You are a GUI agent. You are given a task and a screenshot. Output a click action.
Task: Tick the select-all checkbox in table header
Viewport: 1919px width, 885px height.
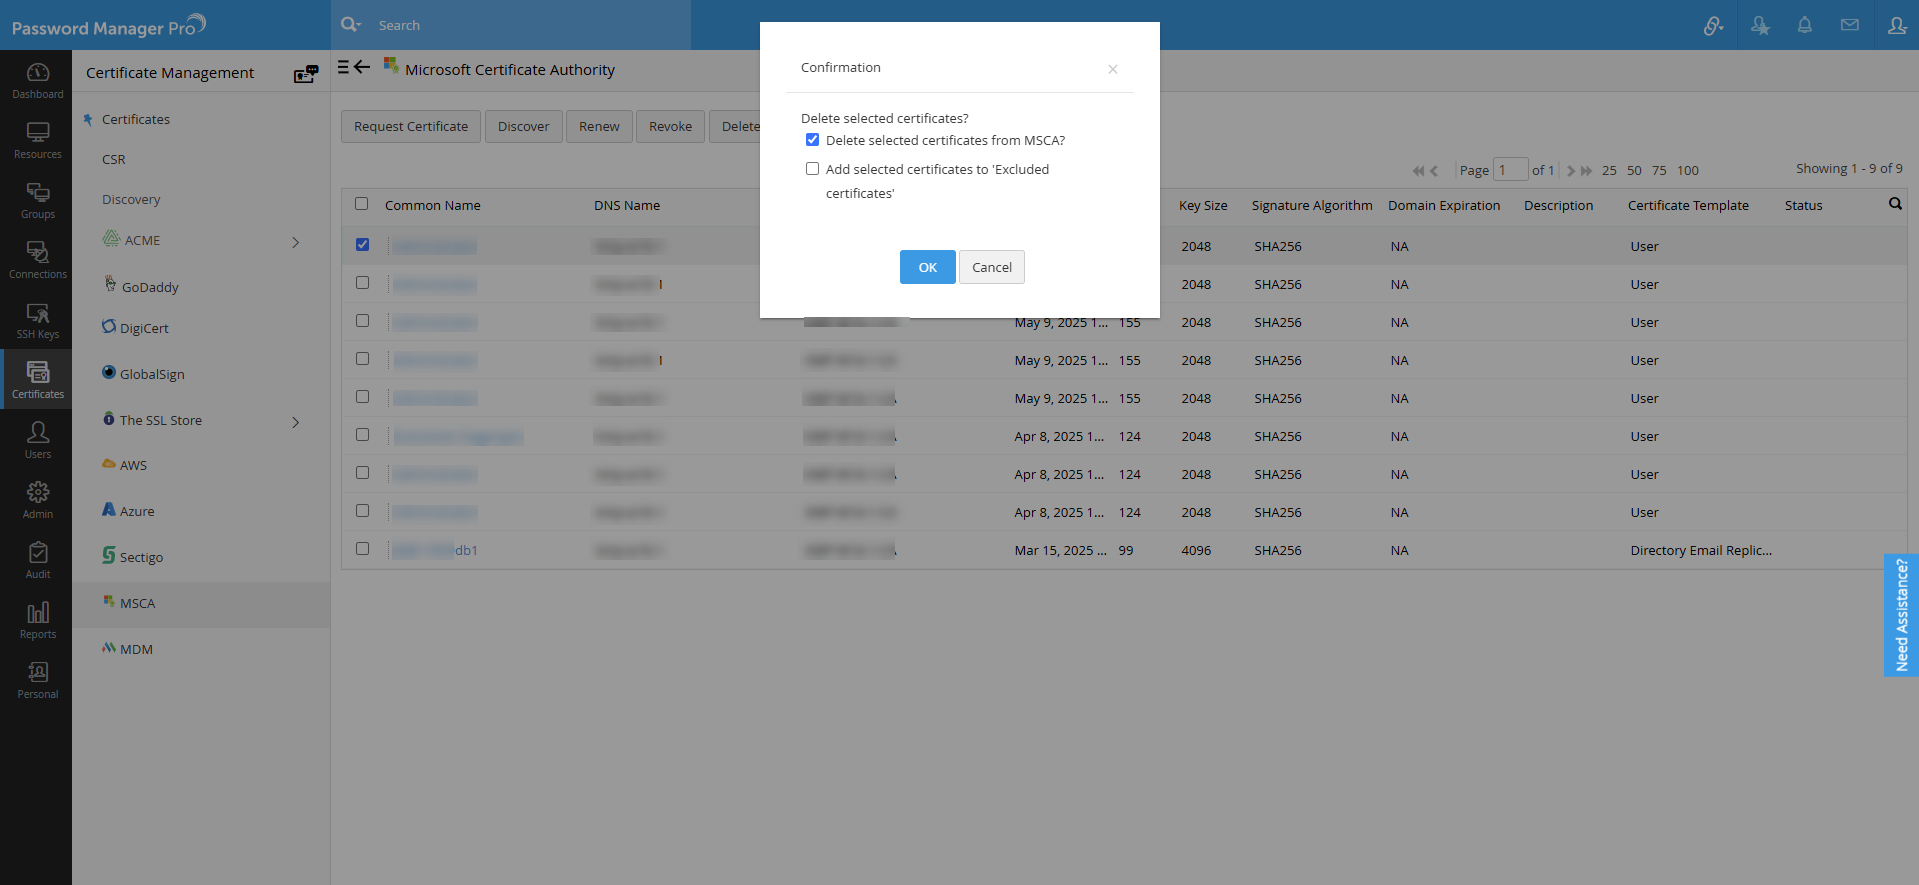click(x=362, y=204)
